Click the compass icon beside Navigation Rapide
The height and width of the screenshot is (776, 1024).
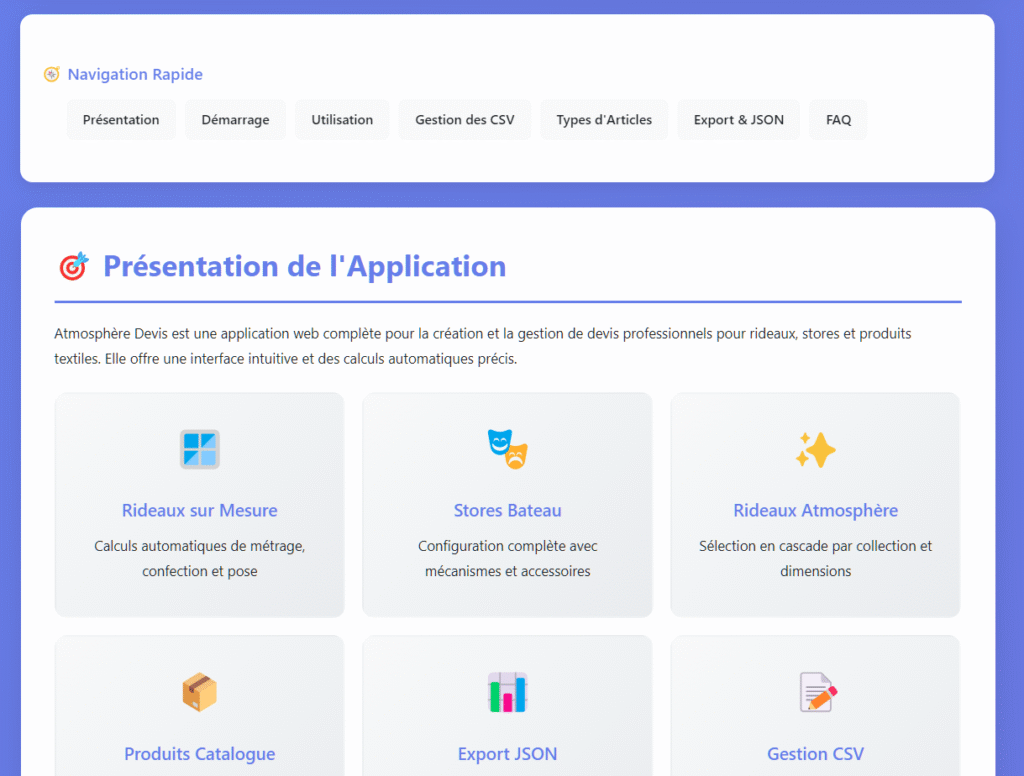click(x=52, y=75)
